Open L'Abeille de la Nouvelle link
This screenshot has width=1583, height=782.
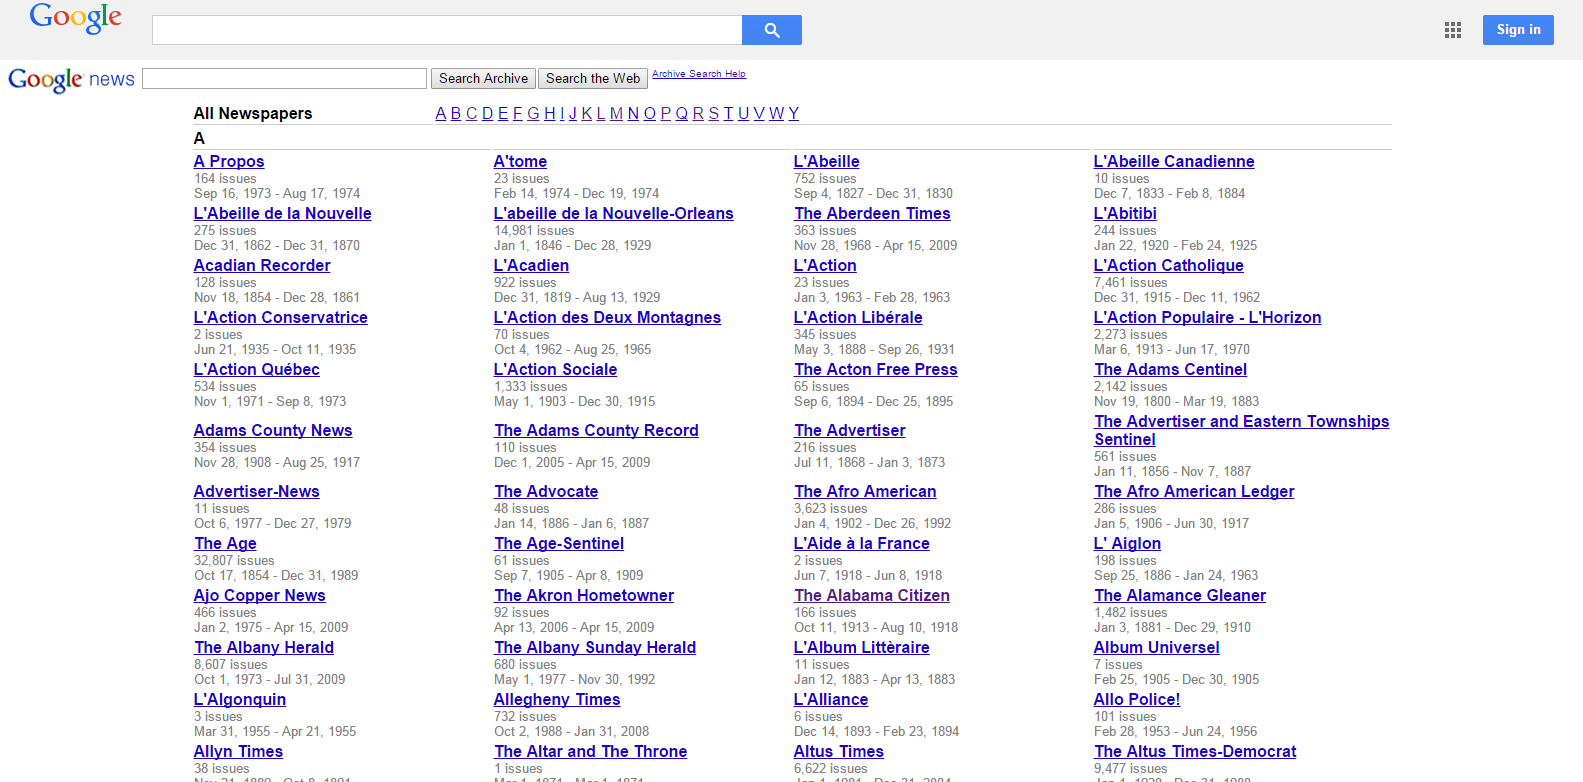coord(283,213)
